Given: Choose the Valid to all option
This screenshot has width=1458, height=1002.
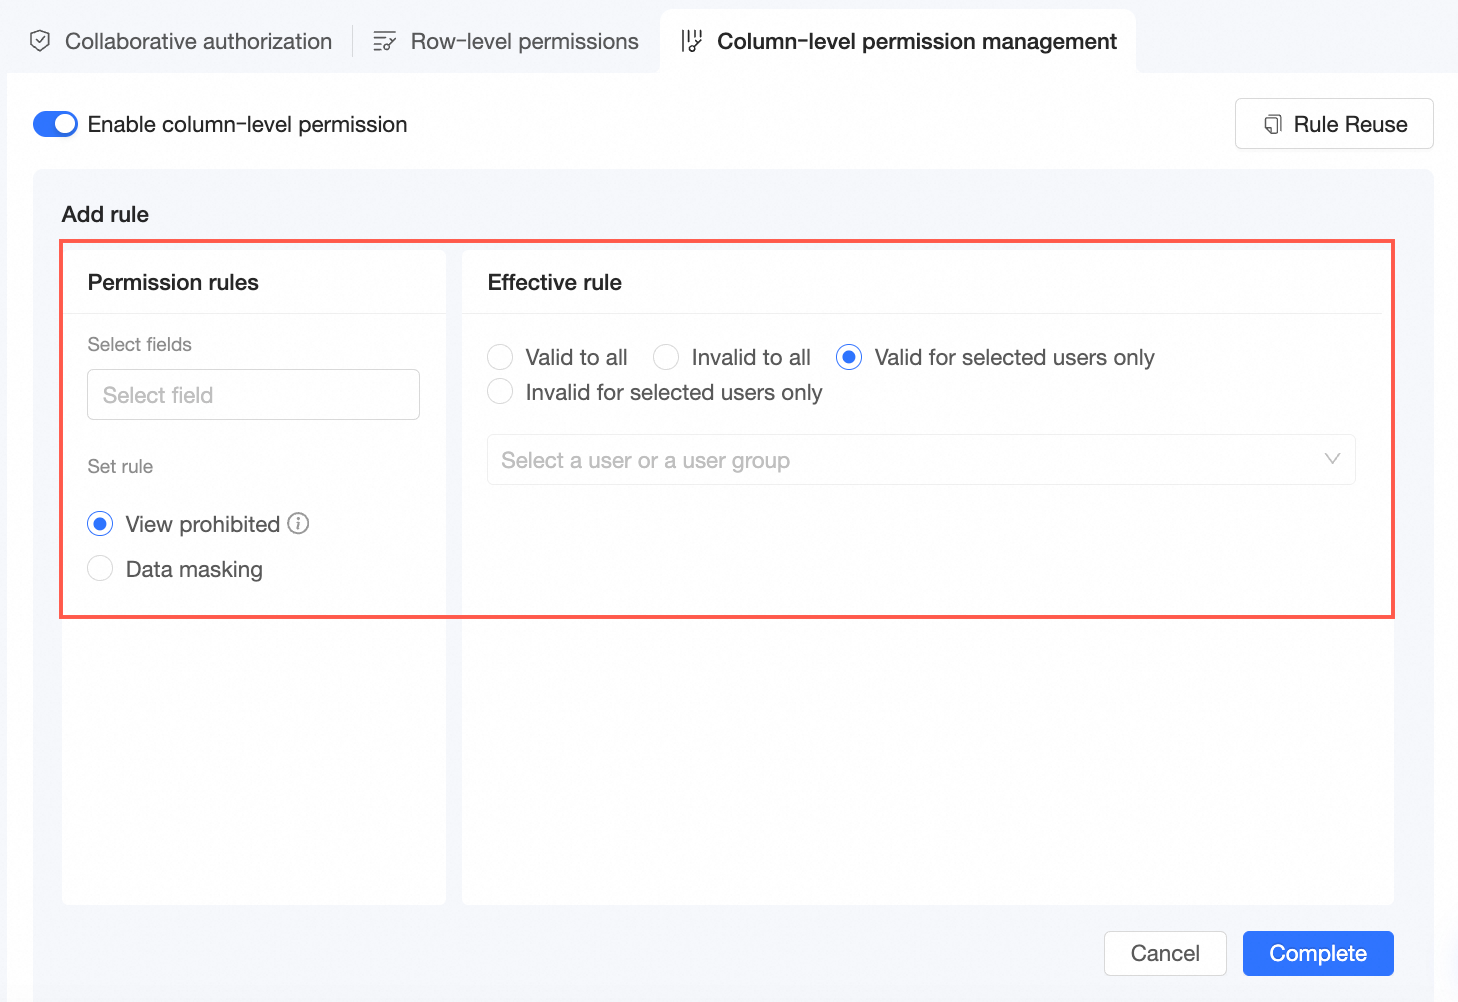Looking at the screenshot, I should (x=500, y=357).
